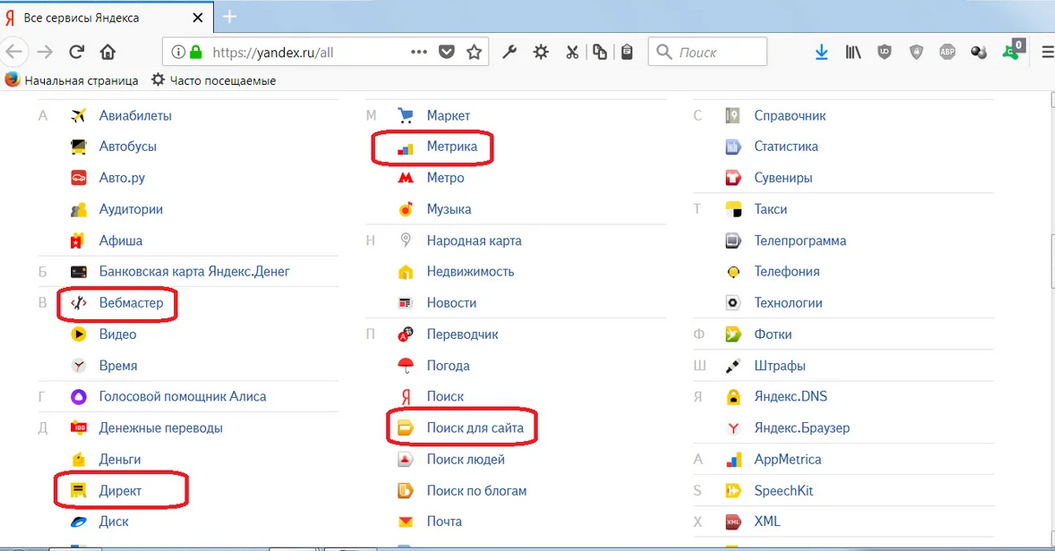Open the Часто посещаемые bookmarks folder

tap(214, 80)
